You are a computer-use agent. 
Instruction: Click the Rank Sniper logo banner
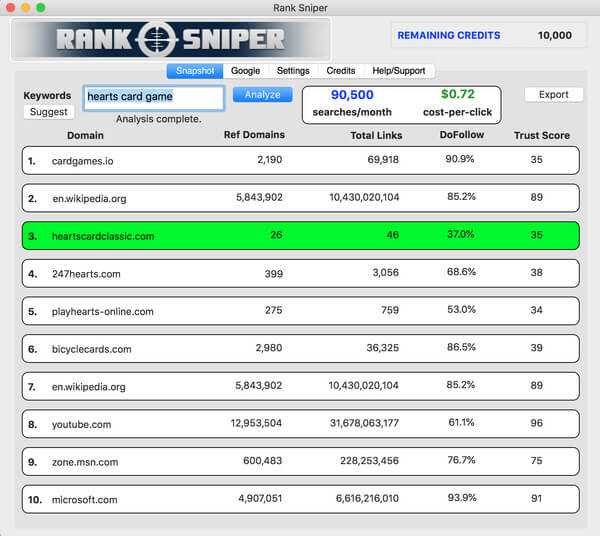(171, 39)
